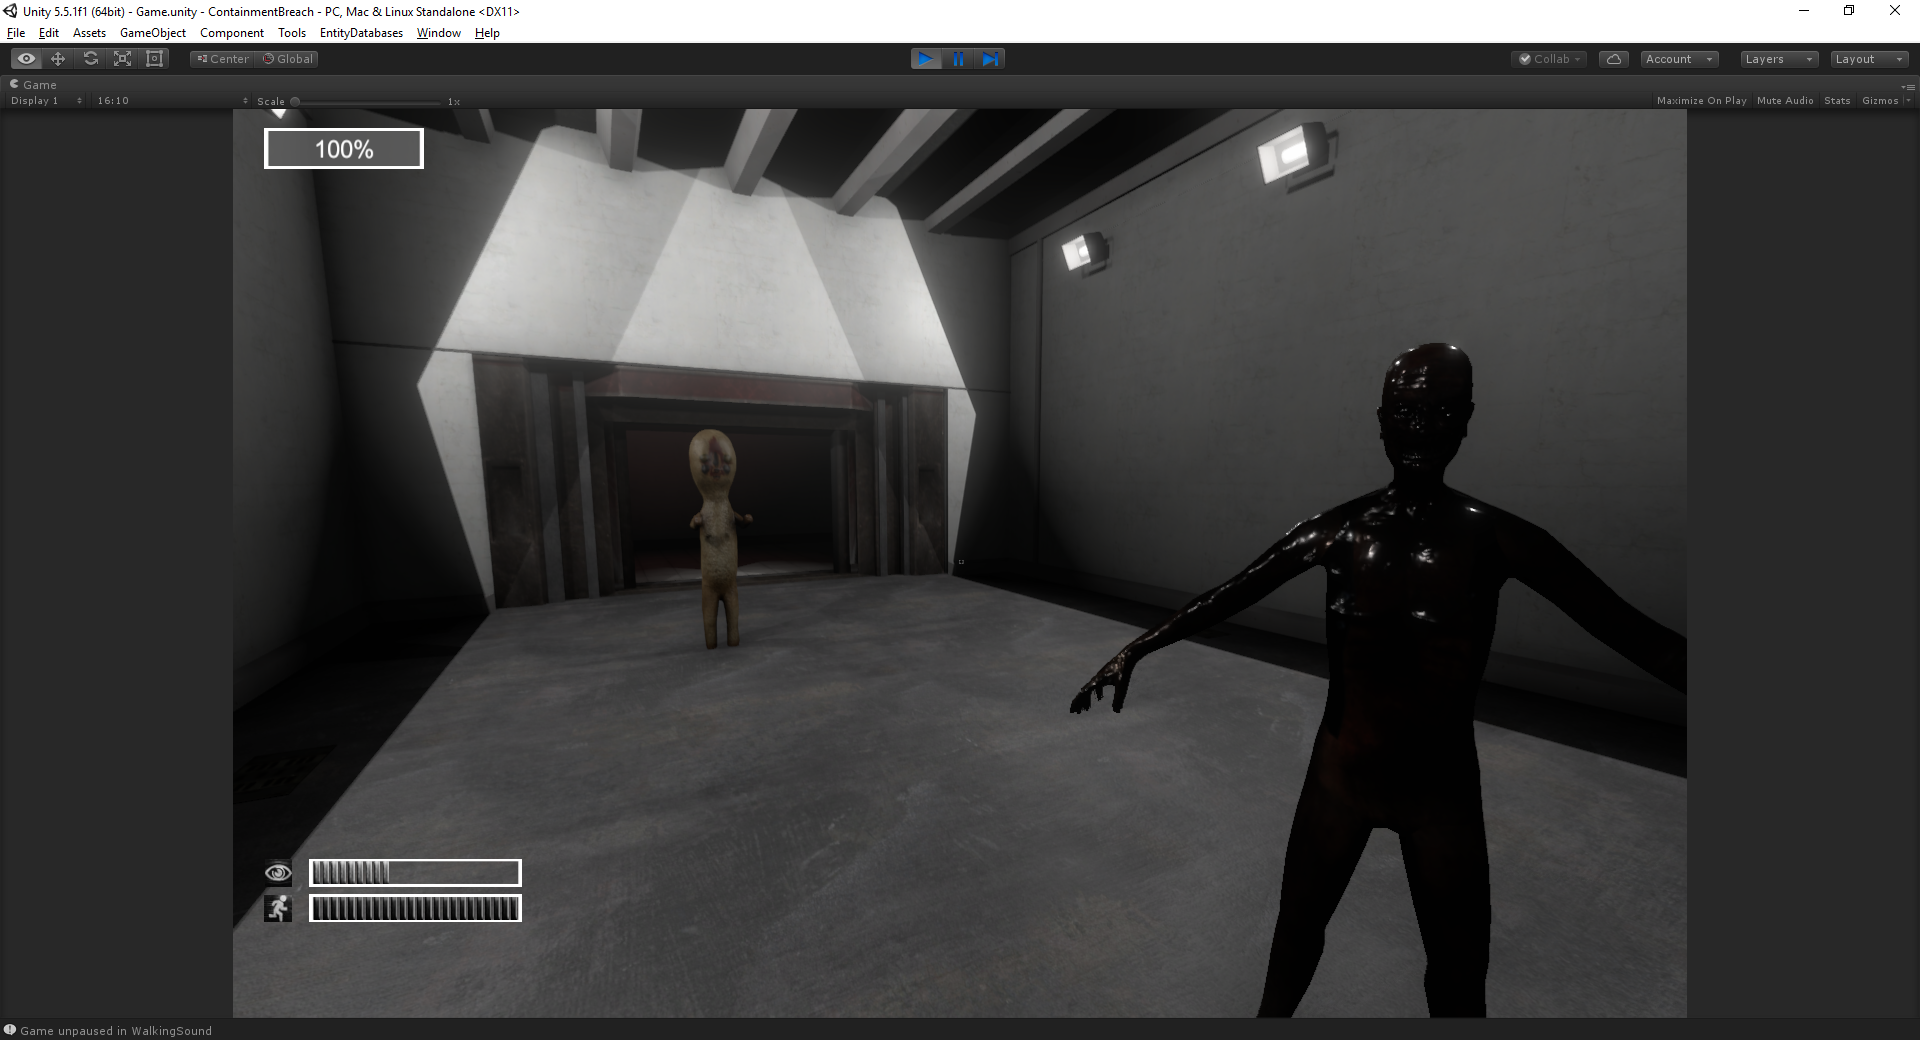Click the '1x' scale value label
1920x1040 pixels.
click(454, 102)
